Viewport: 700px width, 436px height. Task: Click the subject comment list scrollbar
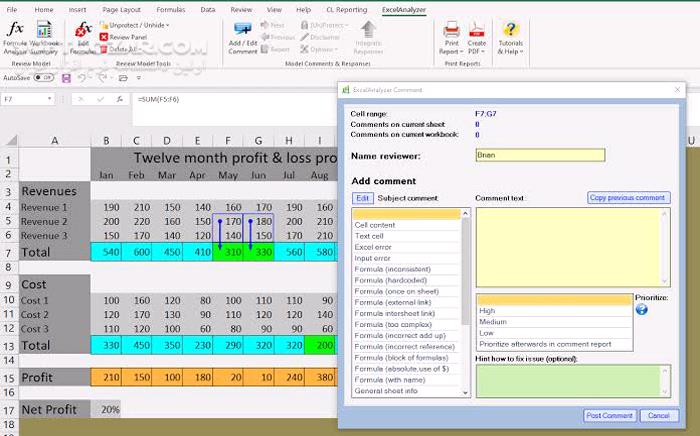coord(465,271)
